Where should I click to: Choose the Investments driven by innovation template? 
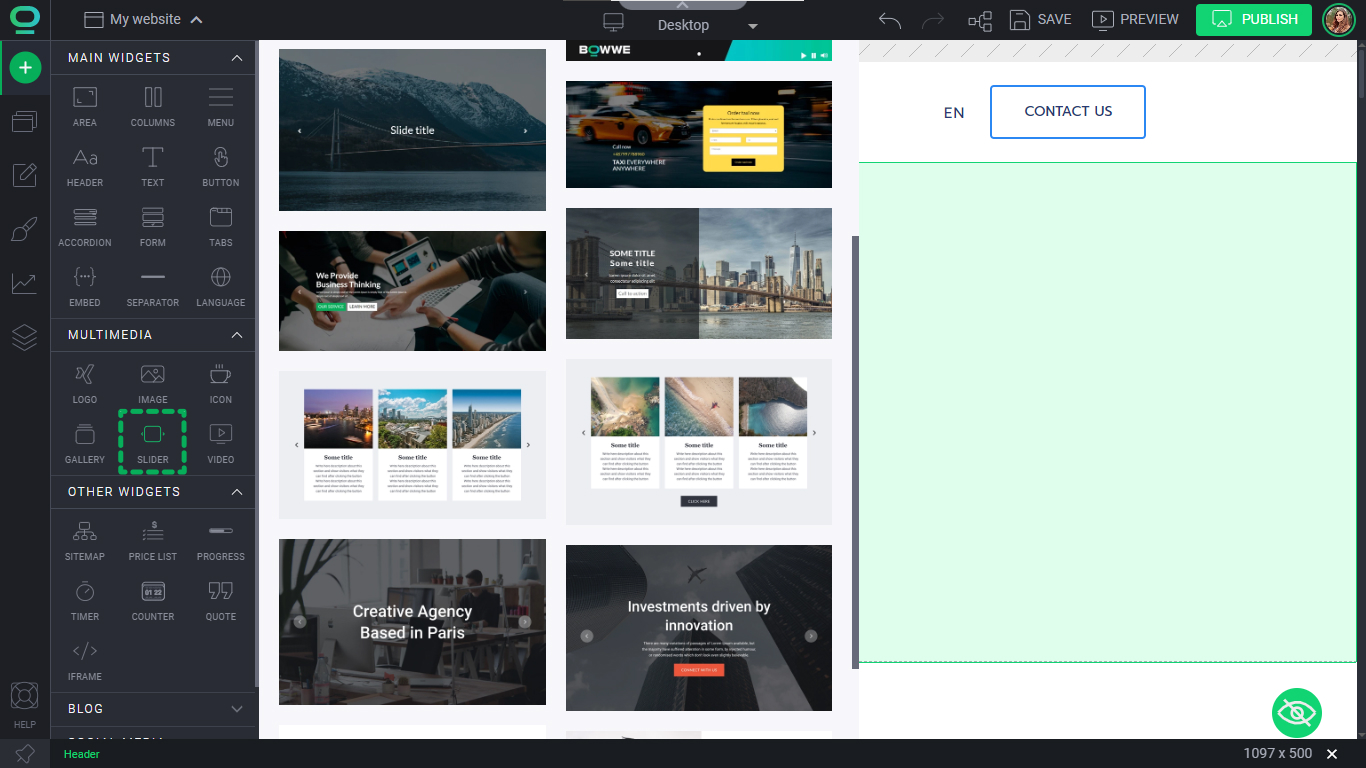click(699, 628)
